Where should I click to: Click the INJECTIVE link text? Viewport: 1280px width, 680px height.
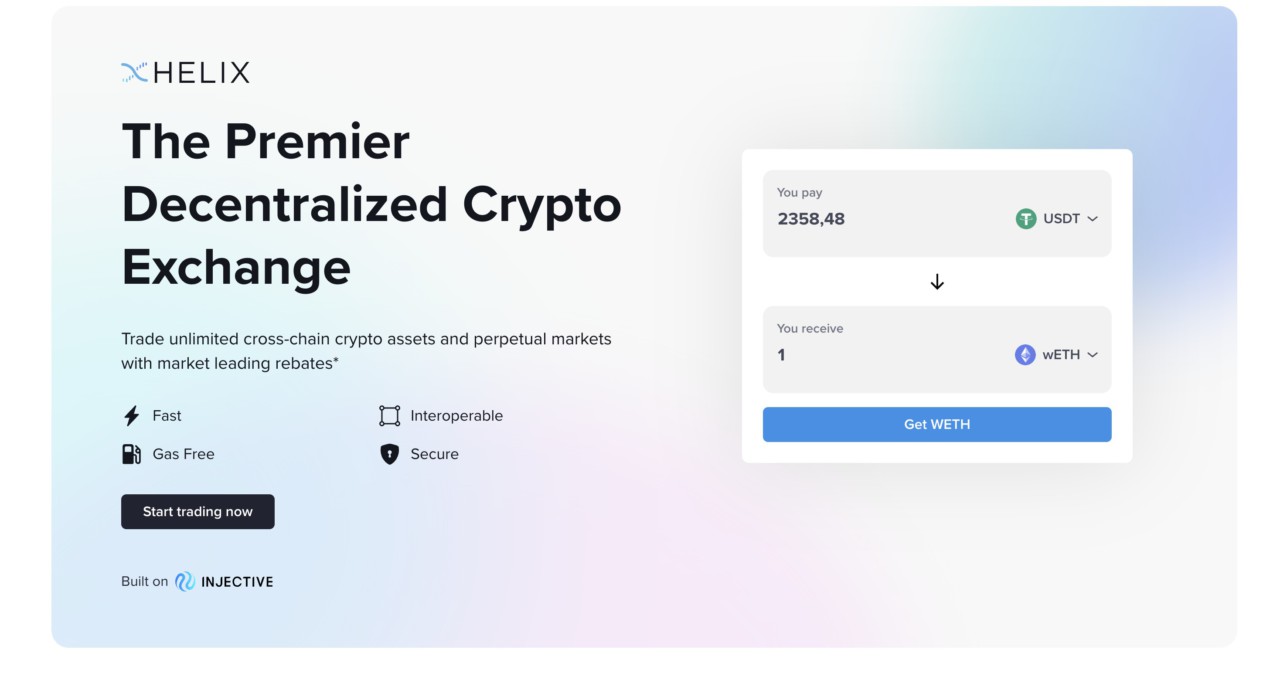tap(237, 580)
